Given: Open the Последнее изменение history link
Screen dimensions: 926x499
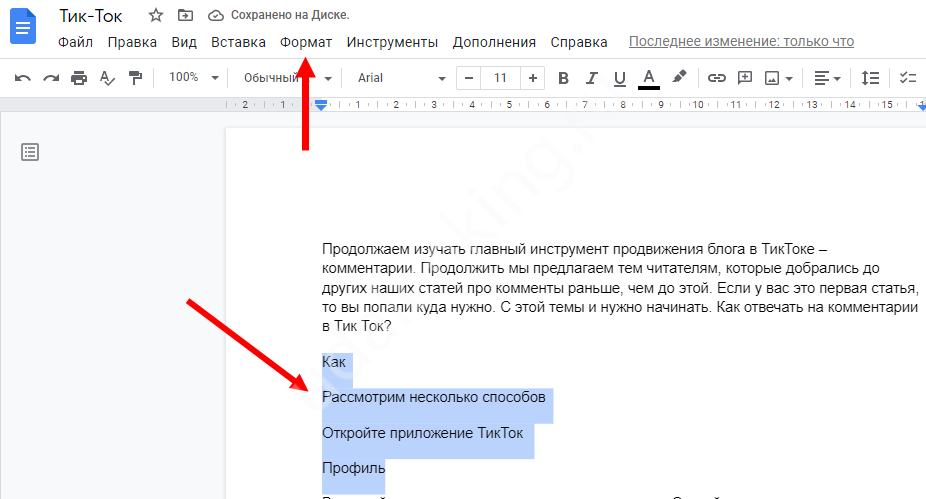Looking at the screenshot, I should (x=741, y=42).
